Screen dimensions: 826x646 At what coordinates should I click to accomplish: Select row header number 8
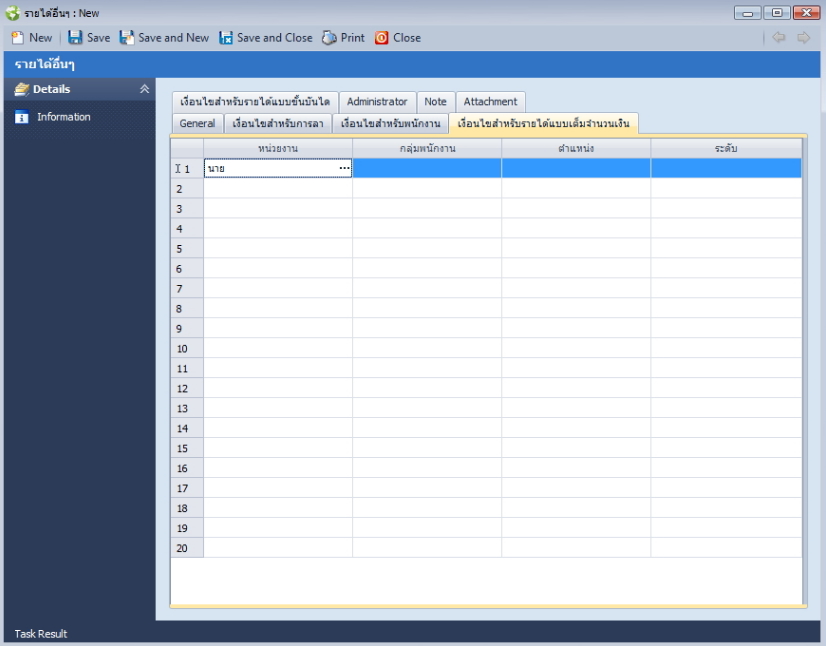tap(187, 309)
